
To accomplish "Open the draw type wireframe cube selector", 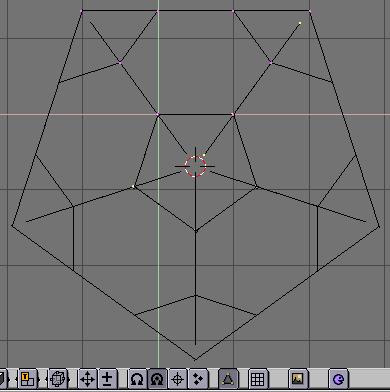I will [58, 379].
